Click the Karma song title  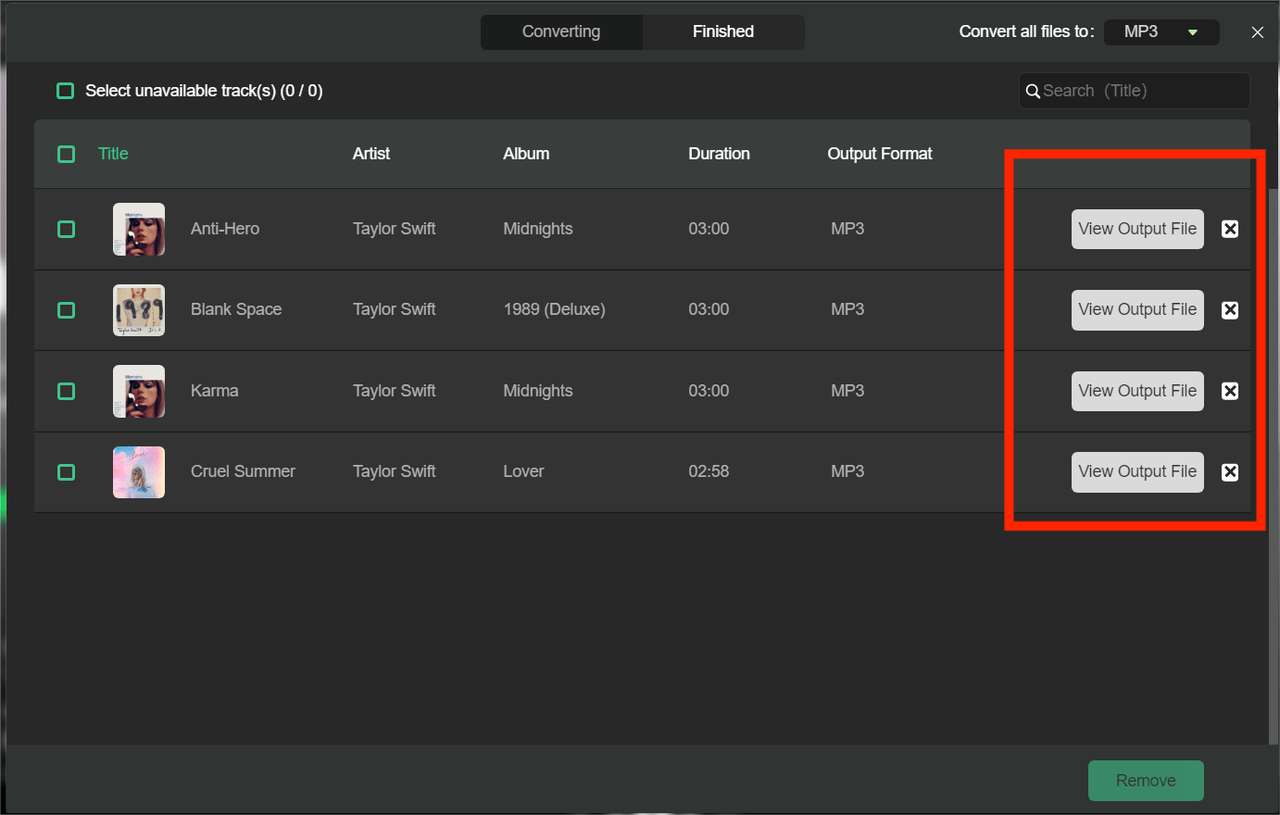pyautogui.click(x=215, y=391)
